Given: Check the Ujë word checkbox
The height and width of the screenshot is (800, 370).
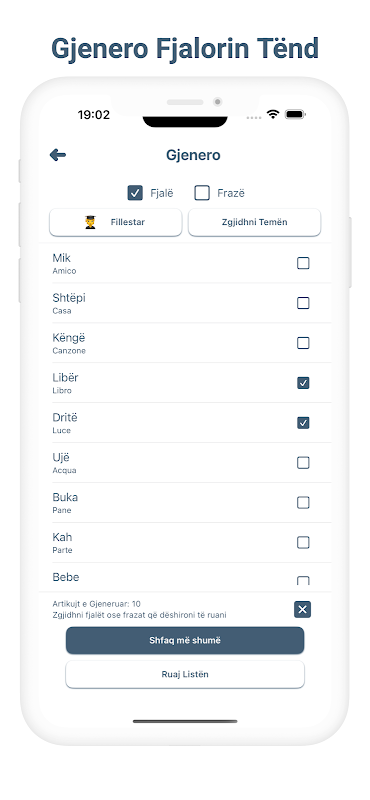Looking at the screenshot, I should 303,463.
